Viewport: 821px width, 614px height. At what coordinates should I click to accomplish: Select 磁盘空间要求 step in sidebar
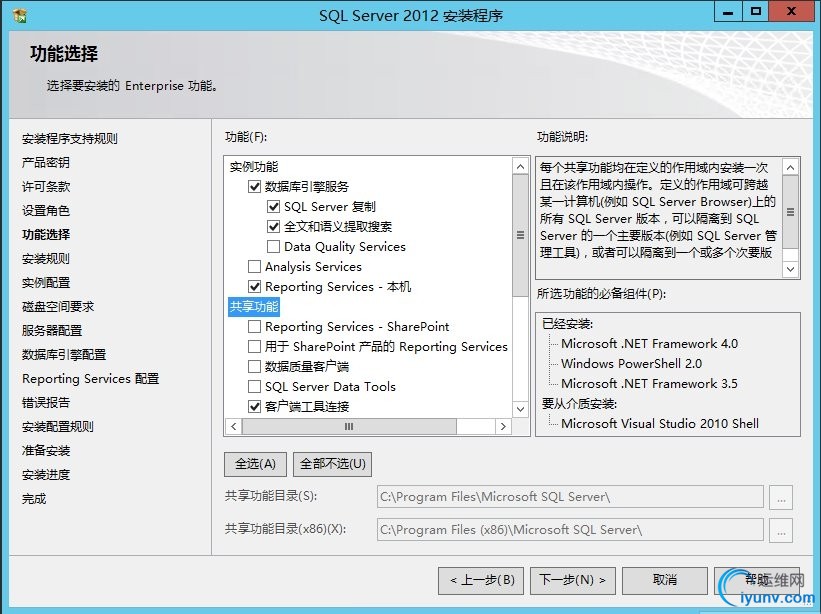[x=58, y=307]
